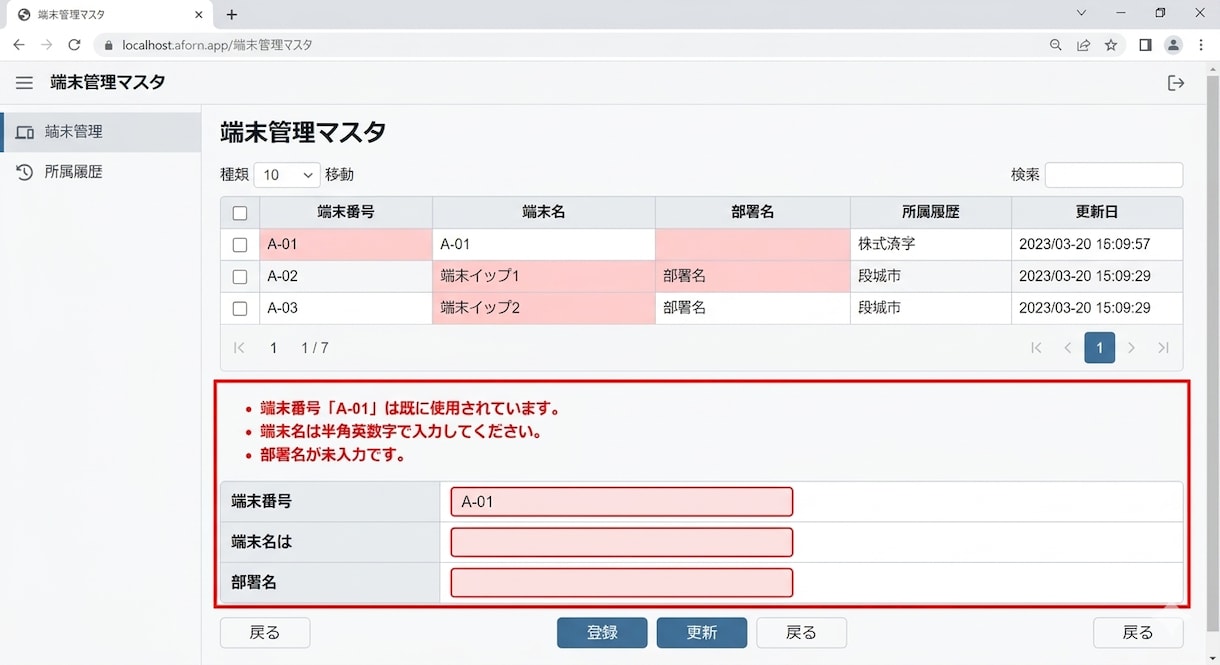Open the Chrome three-dot menu

[x=1201, y=45]
